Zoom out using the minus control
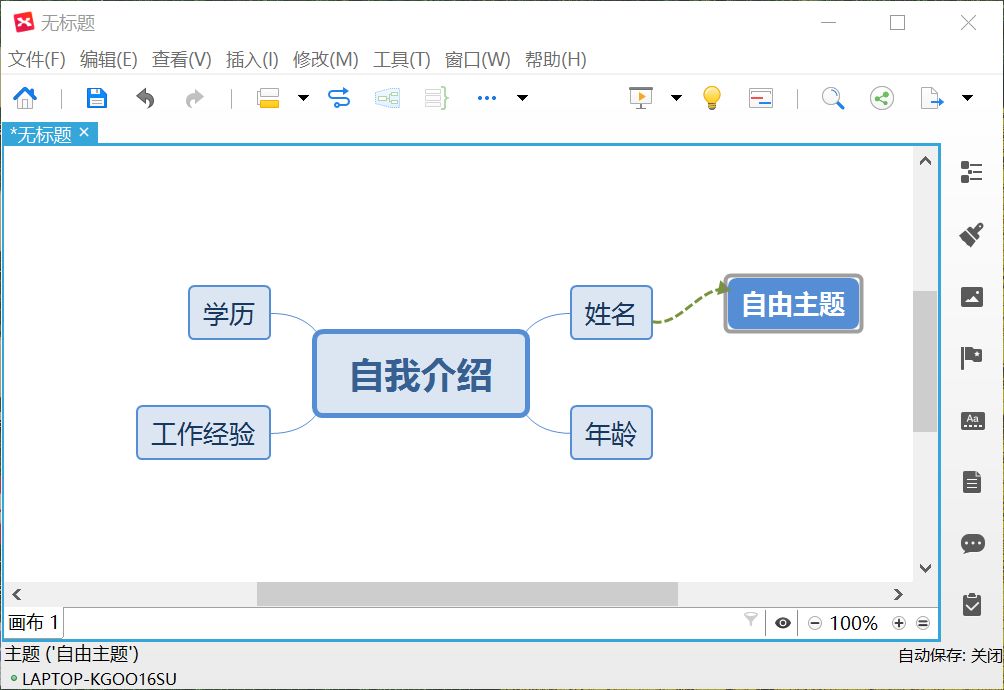 (816, 623)
